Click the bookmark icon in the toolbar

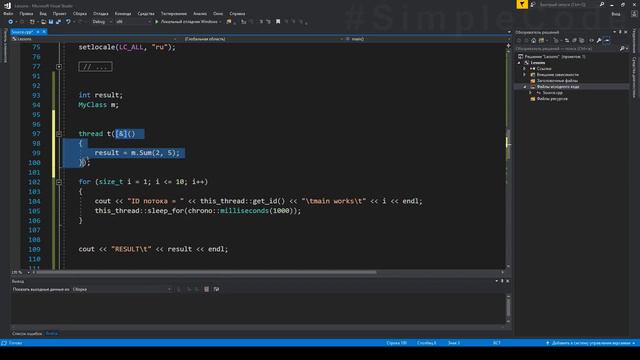click(x=278, y=22)
